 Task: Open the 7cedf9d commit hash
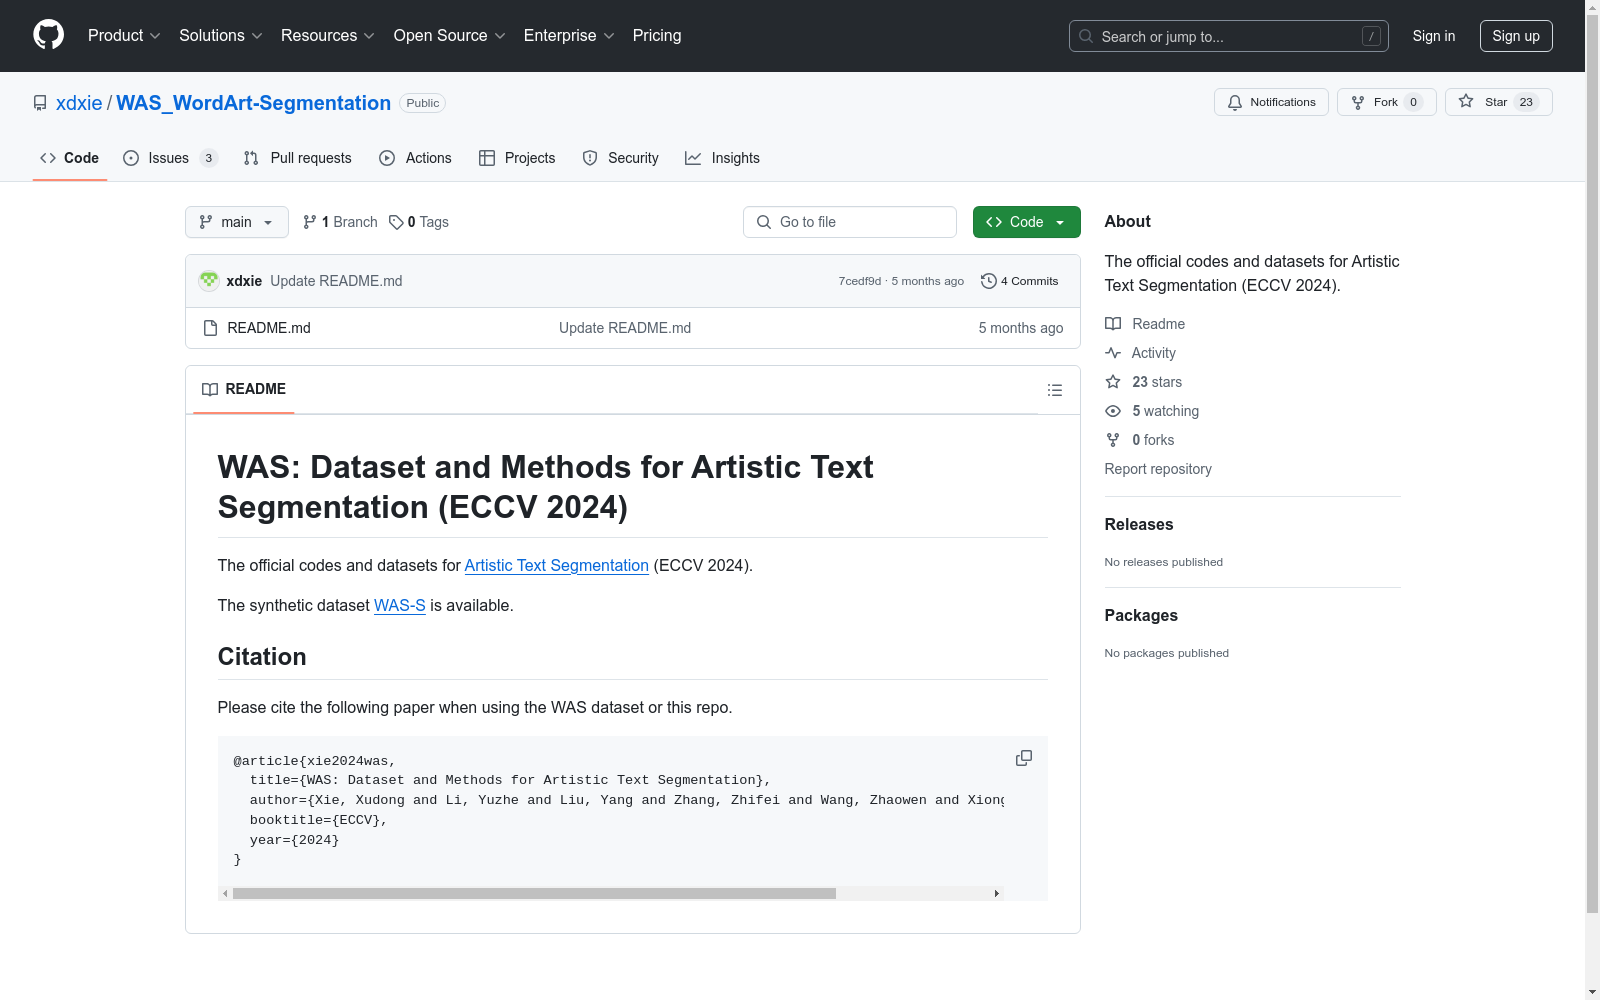point(860,281)
